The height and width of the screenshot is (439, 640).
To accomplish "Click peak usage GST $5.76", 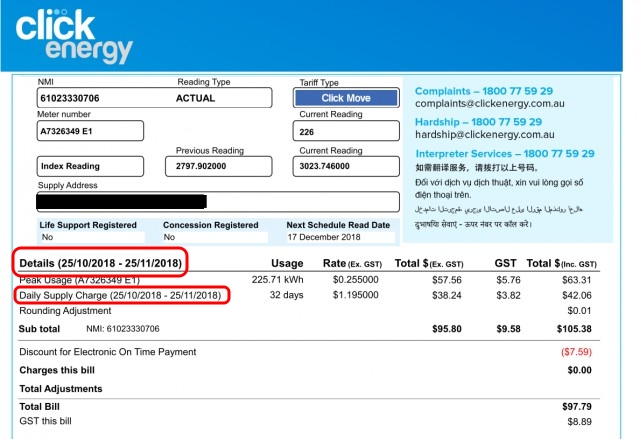I will 508,280.
